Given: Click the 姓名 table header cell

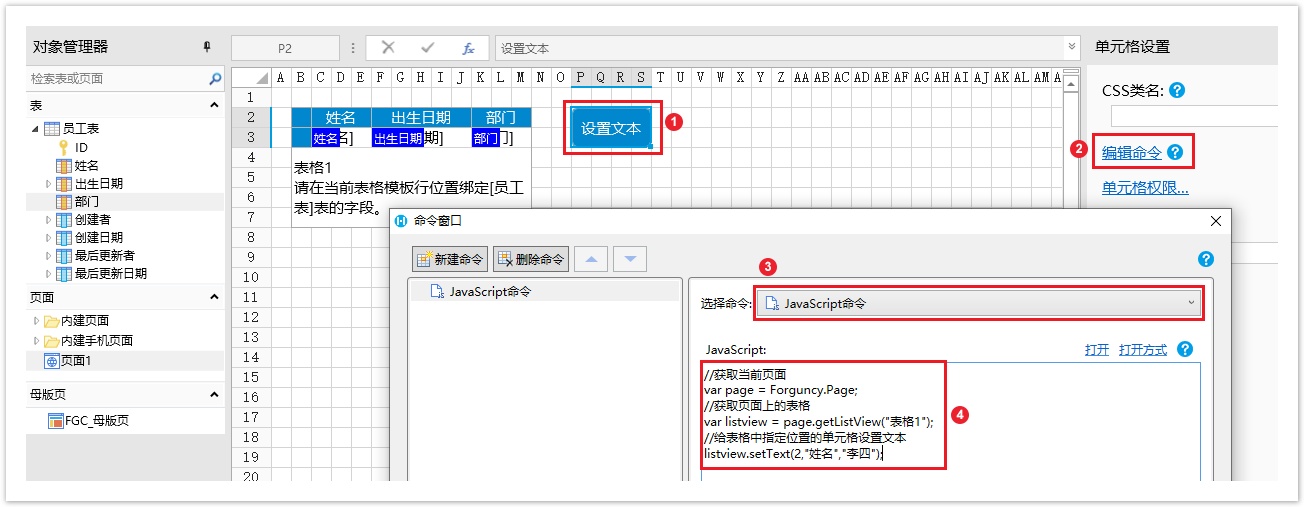Looking at the screenshot, I should click(x=341, y=118).
